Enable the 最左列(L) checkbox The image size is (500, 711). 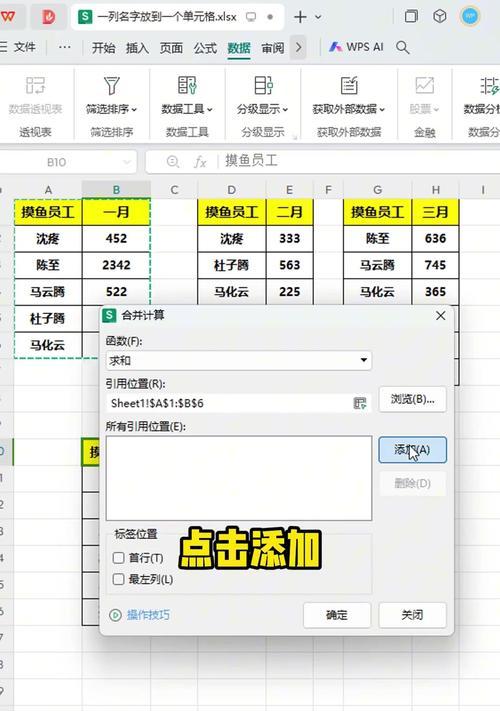pos(118,579)
